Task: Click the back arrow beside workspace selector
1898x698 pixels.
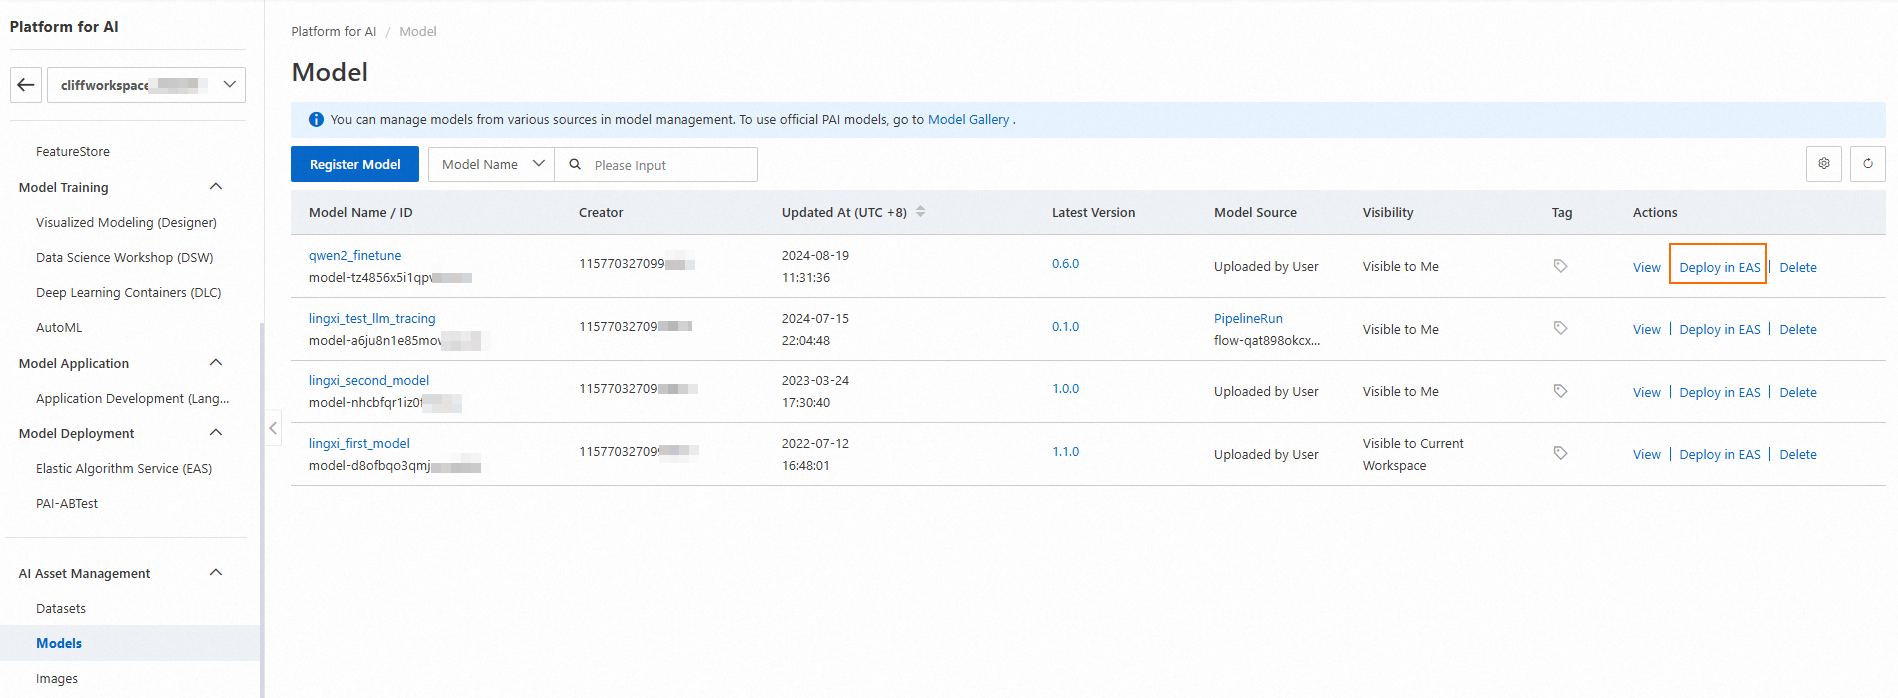Action: pos(26,85)
